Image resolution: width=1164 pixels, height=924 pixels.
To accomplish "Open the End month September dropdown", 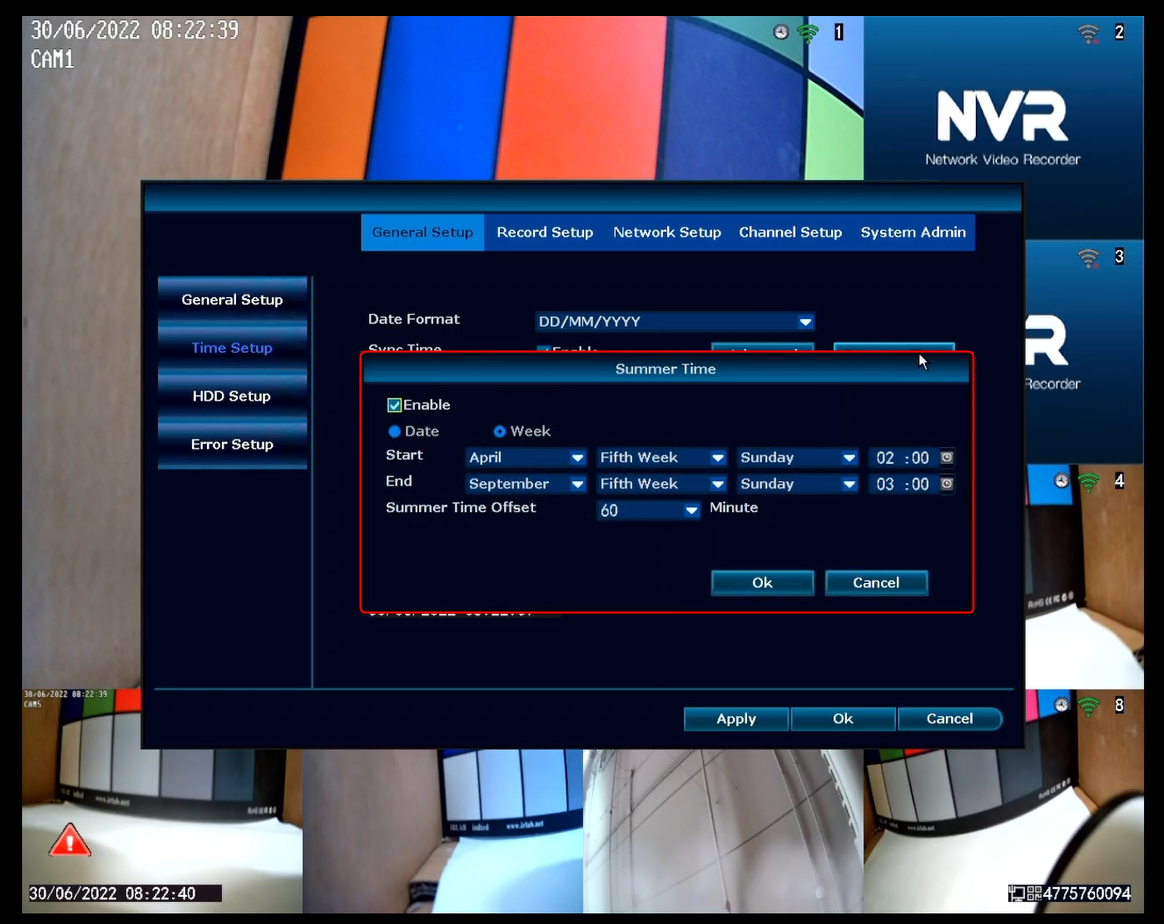I will (x=526, y=484).
